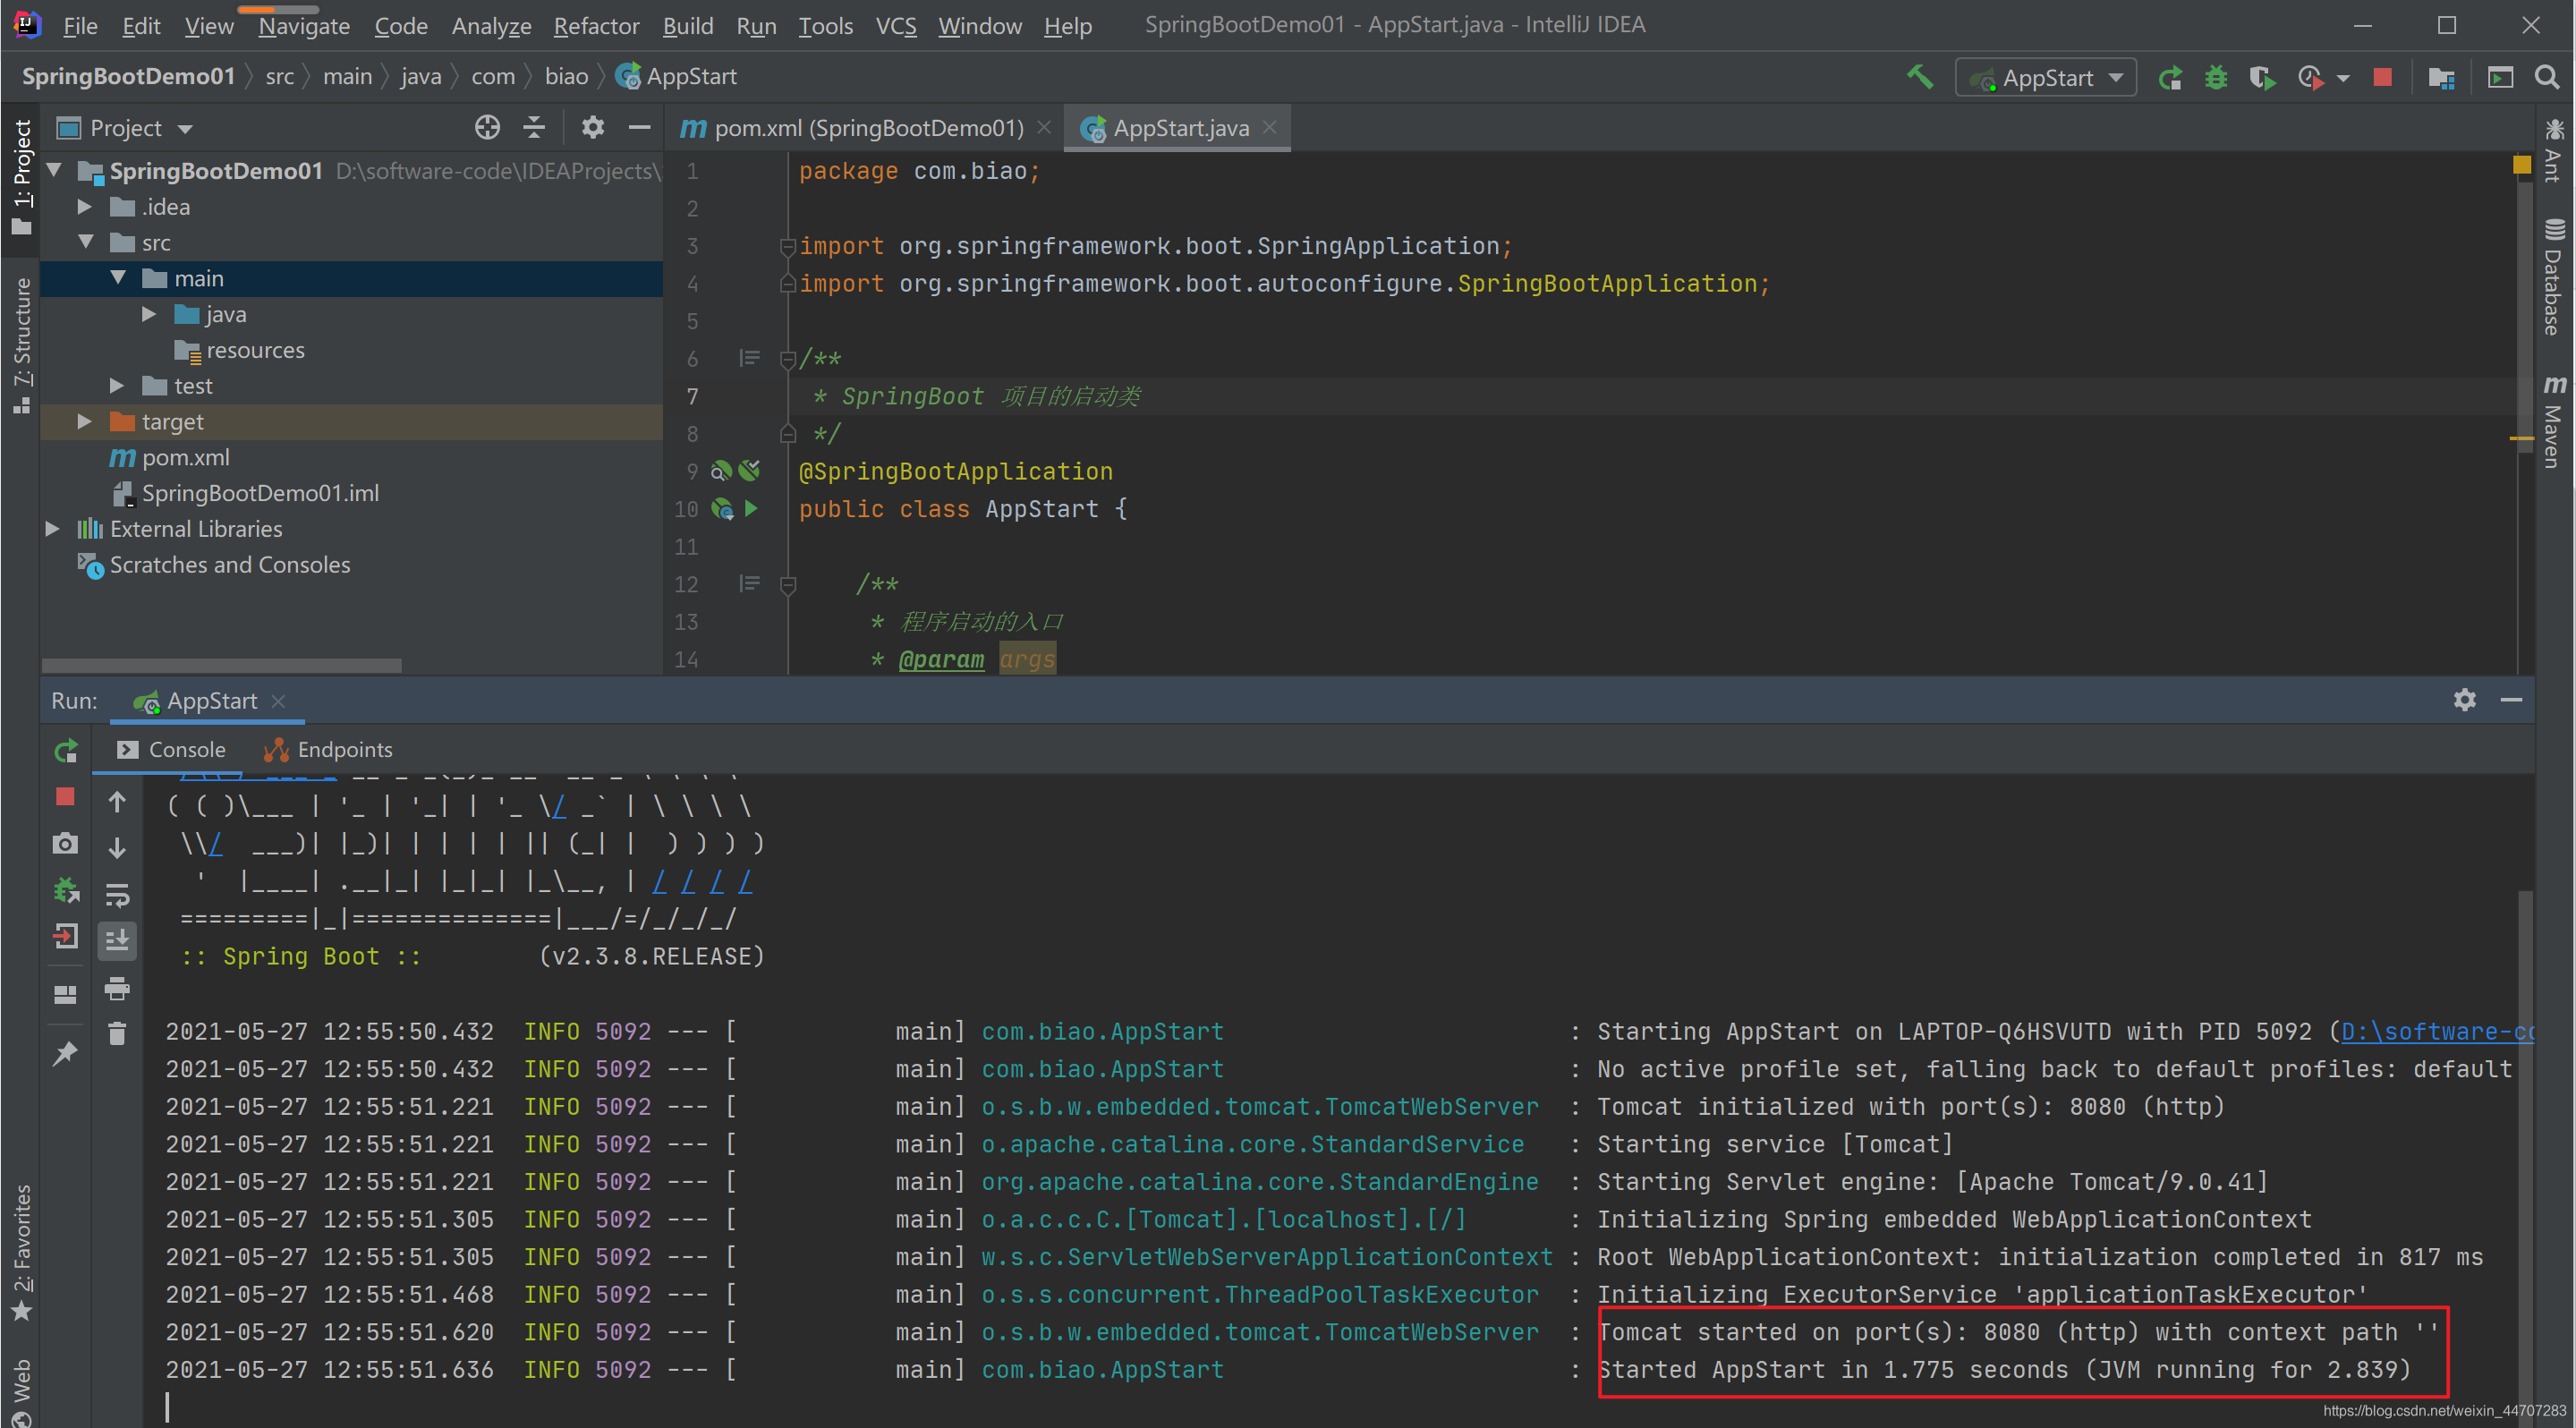2576x1428 pixels.
Task: Hide the Project tool window
Action: (x=640, y=127)
